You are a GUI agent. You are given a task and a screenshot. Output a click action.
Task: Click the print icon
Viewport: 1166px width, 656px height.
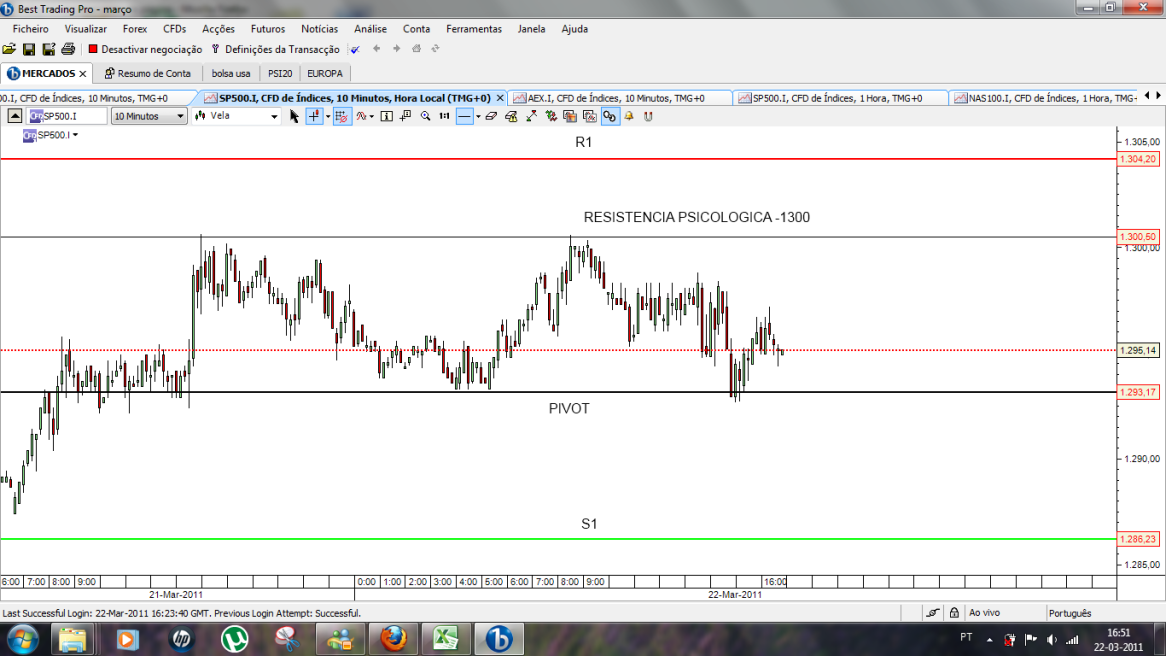tap(68, 49)
